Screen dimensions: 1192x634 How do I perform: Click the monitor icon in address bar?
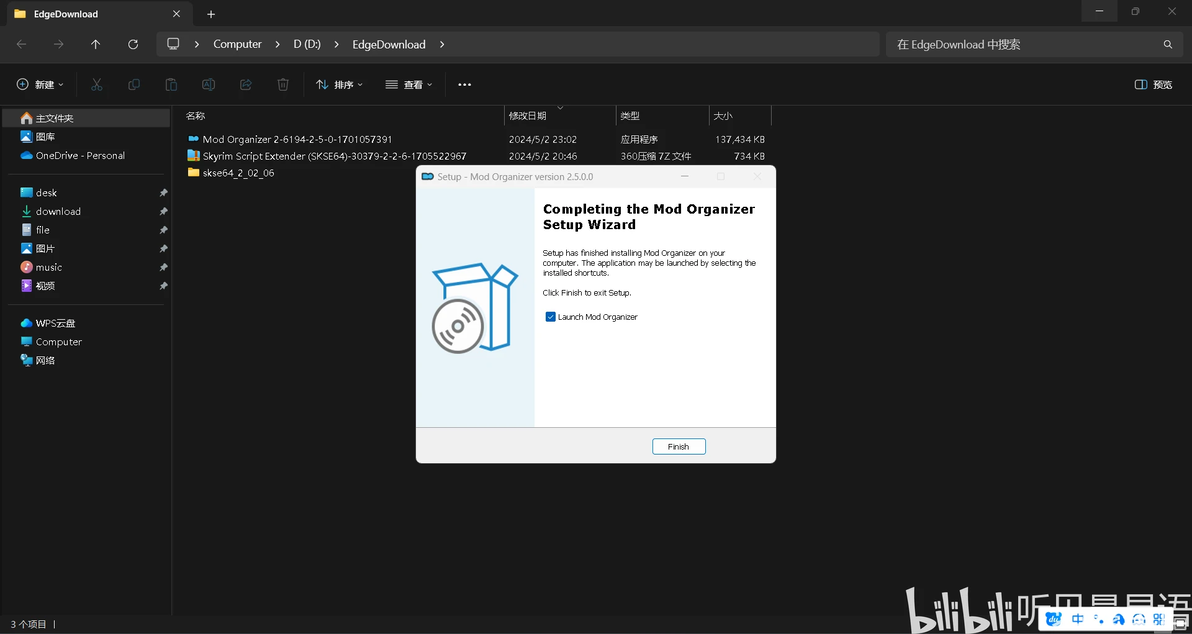(x=173, y=44)
